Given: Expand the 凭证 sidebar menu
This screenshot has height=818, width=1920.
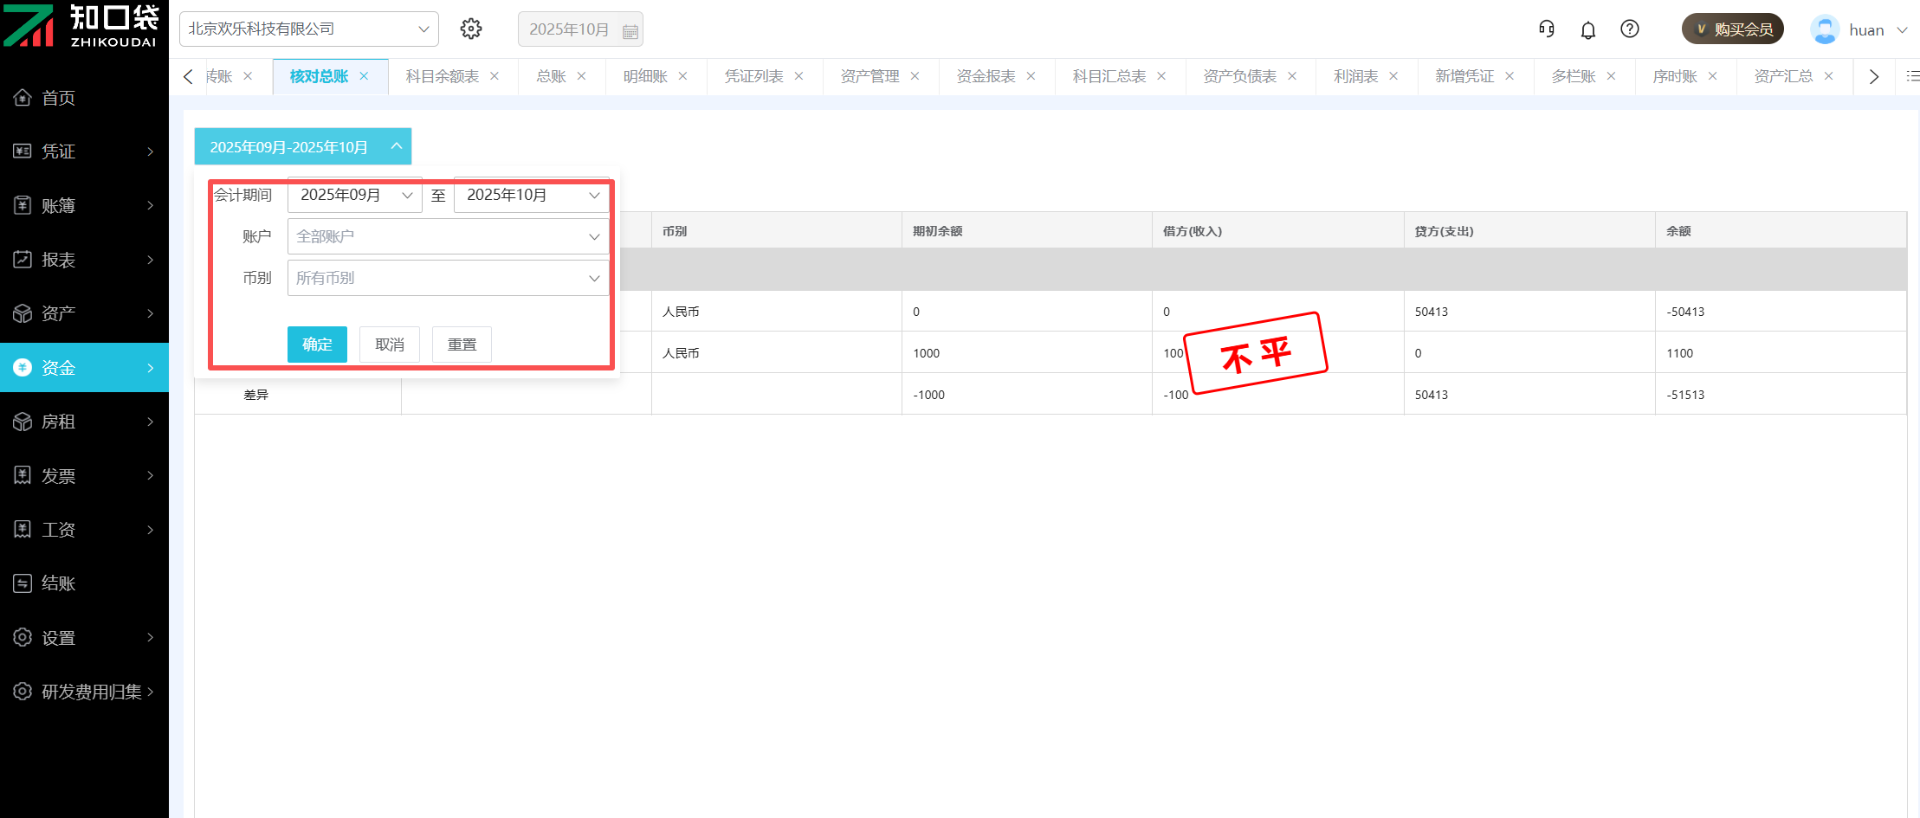Looking at the screenshot, I should click(x=84, y=152).
